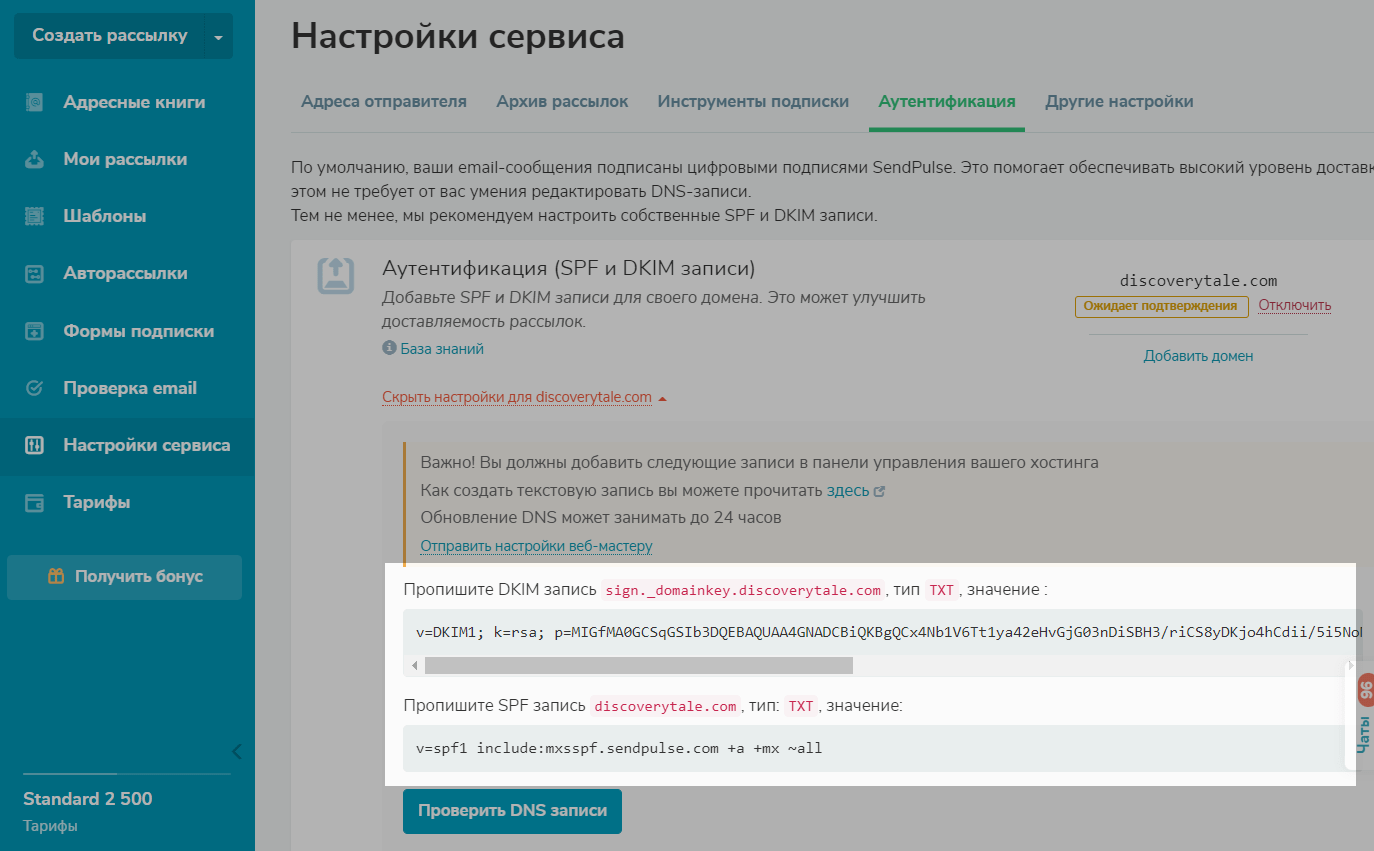
Task: Click the pink SPF record name discoverytale.com
Action: [665, 706]
